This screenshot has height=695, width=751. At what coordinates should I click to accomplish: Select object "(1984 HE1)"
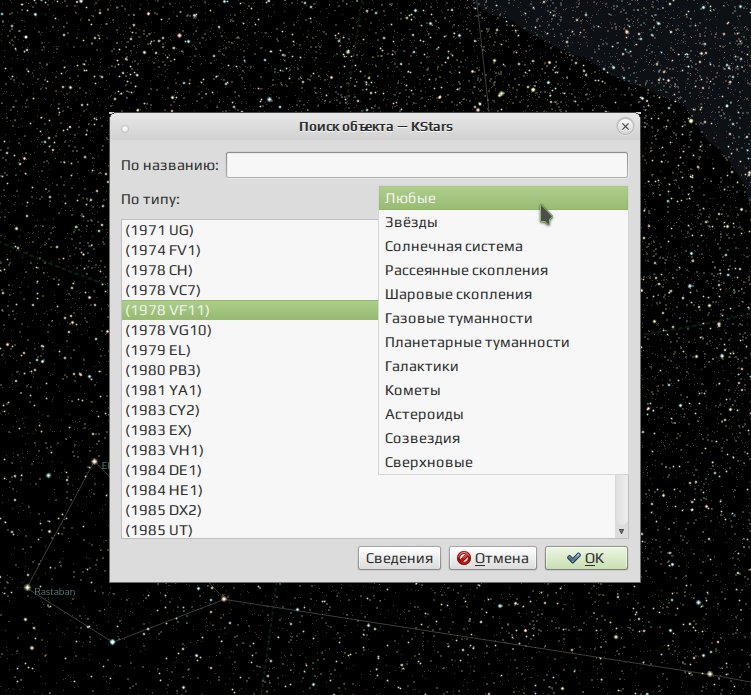tap(368, 490)
